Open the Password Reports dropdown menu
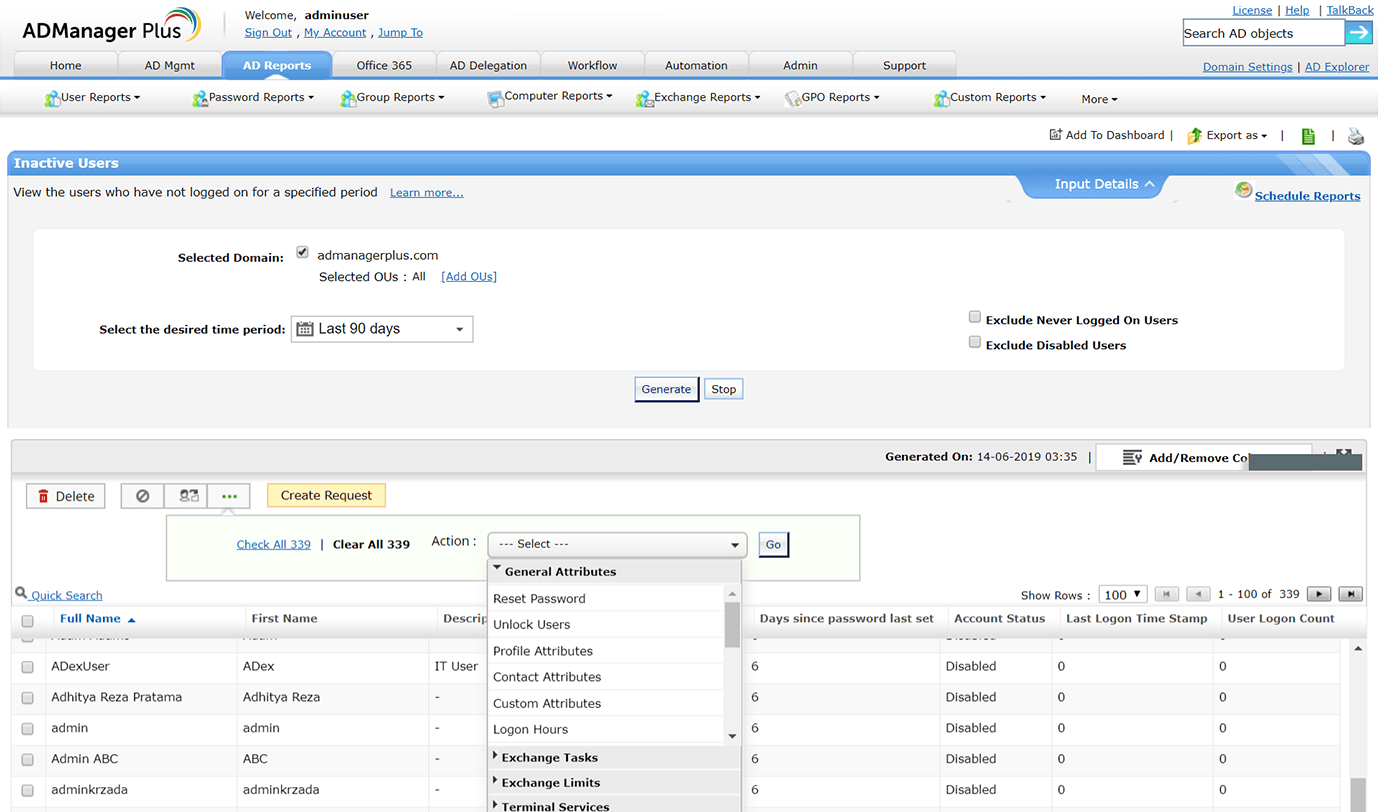 pyautogui.click(x=253, y=98)
